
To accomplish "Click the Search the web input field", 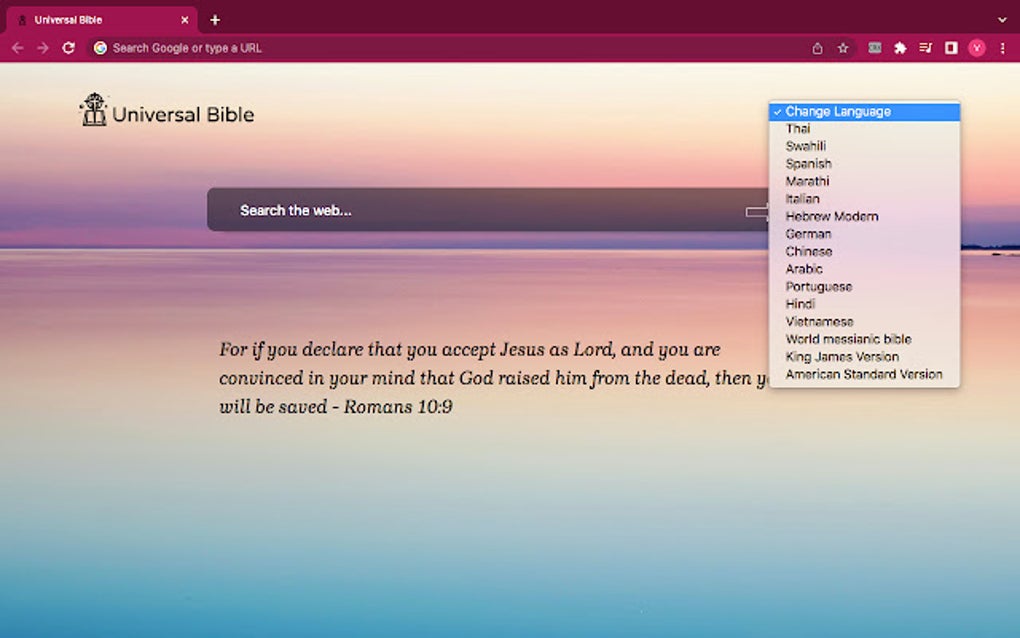I will [450, 210].
